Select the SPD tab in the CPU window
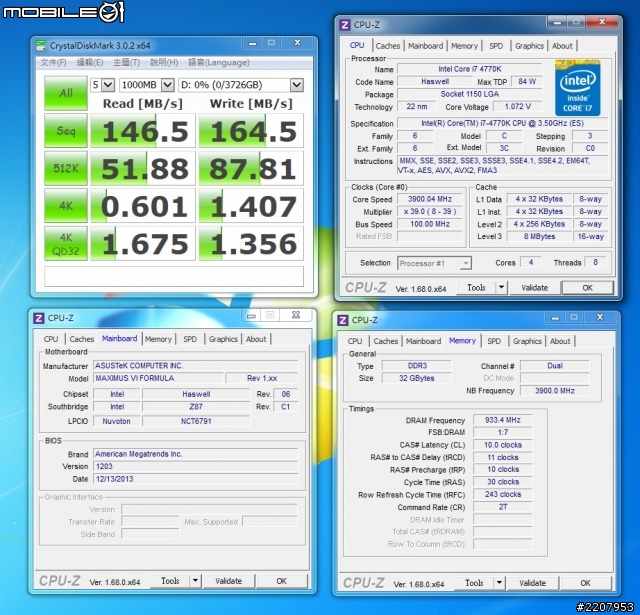The width and height of the screenshot is (640, 615). [x=496, y=46]
